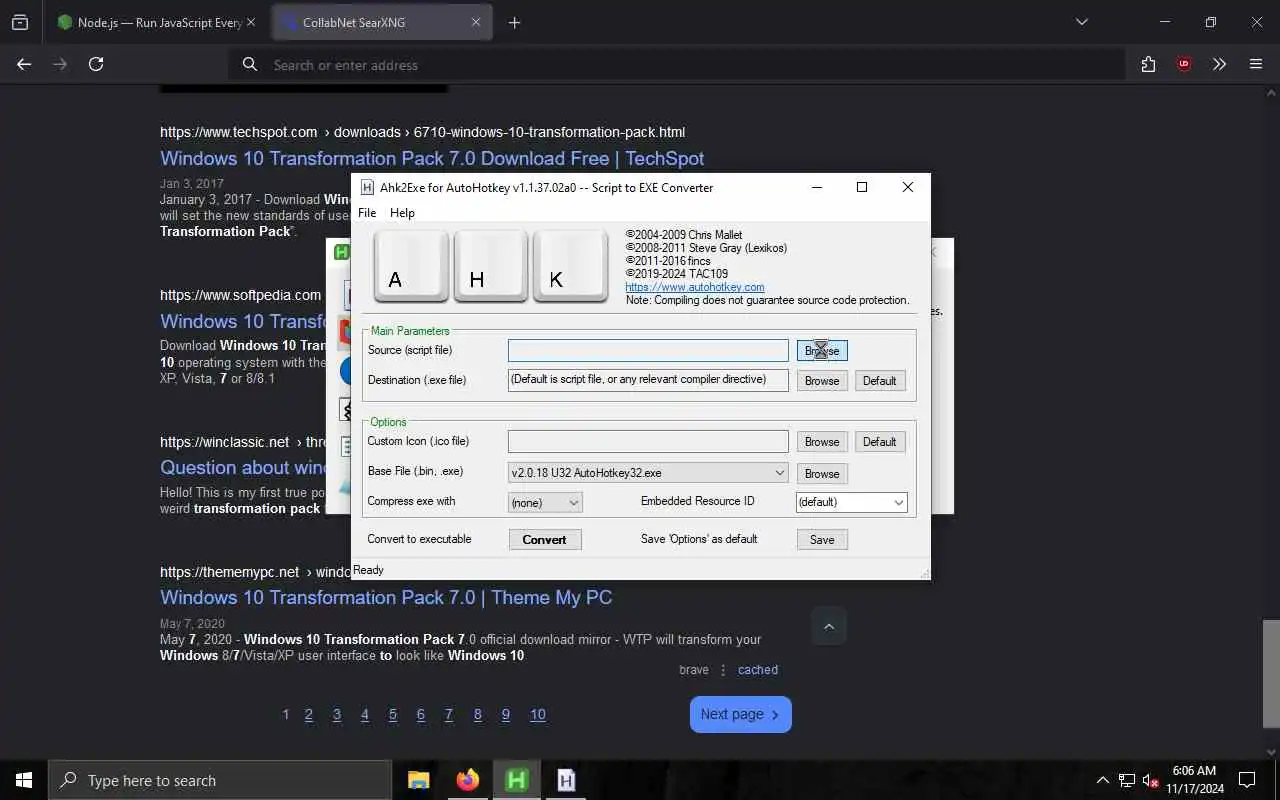Show hidden system tray icons chevron
The image size is (1280, 800).
(x=1103, y=780)
